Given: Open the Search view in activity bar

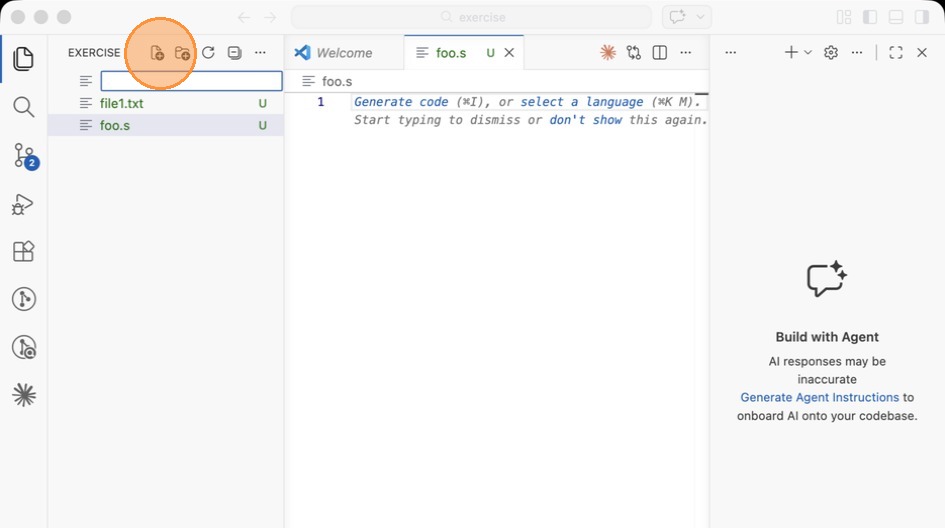Looking at the screenshot, I should pyautogui.click(x=24, y=107).
